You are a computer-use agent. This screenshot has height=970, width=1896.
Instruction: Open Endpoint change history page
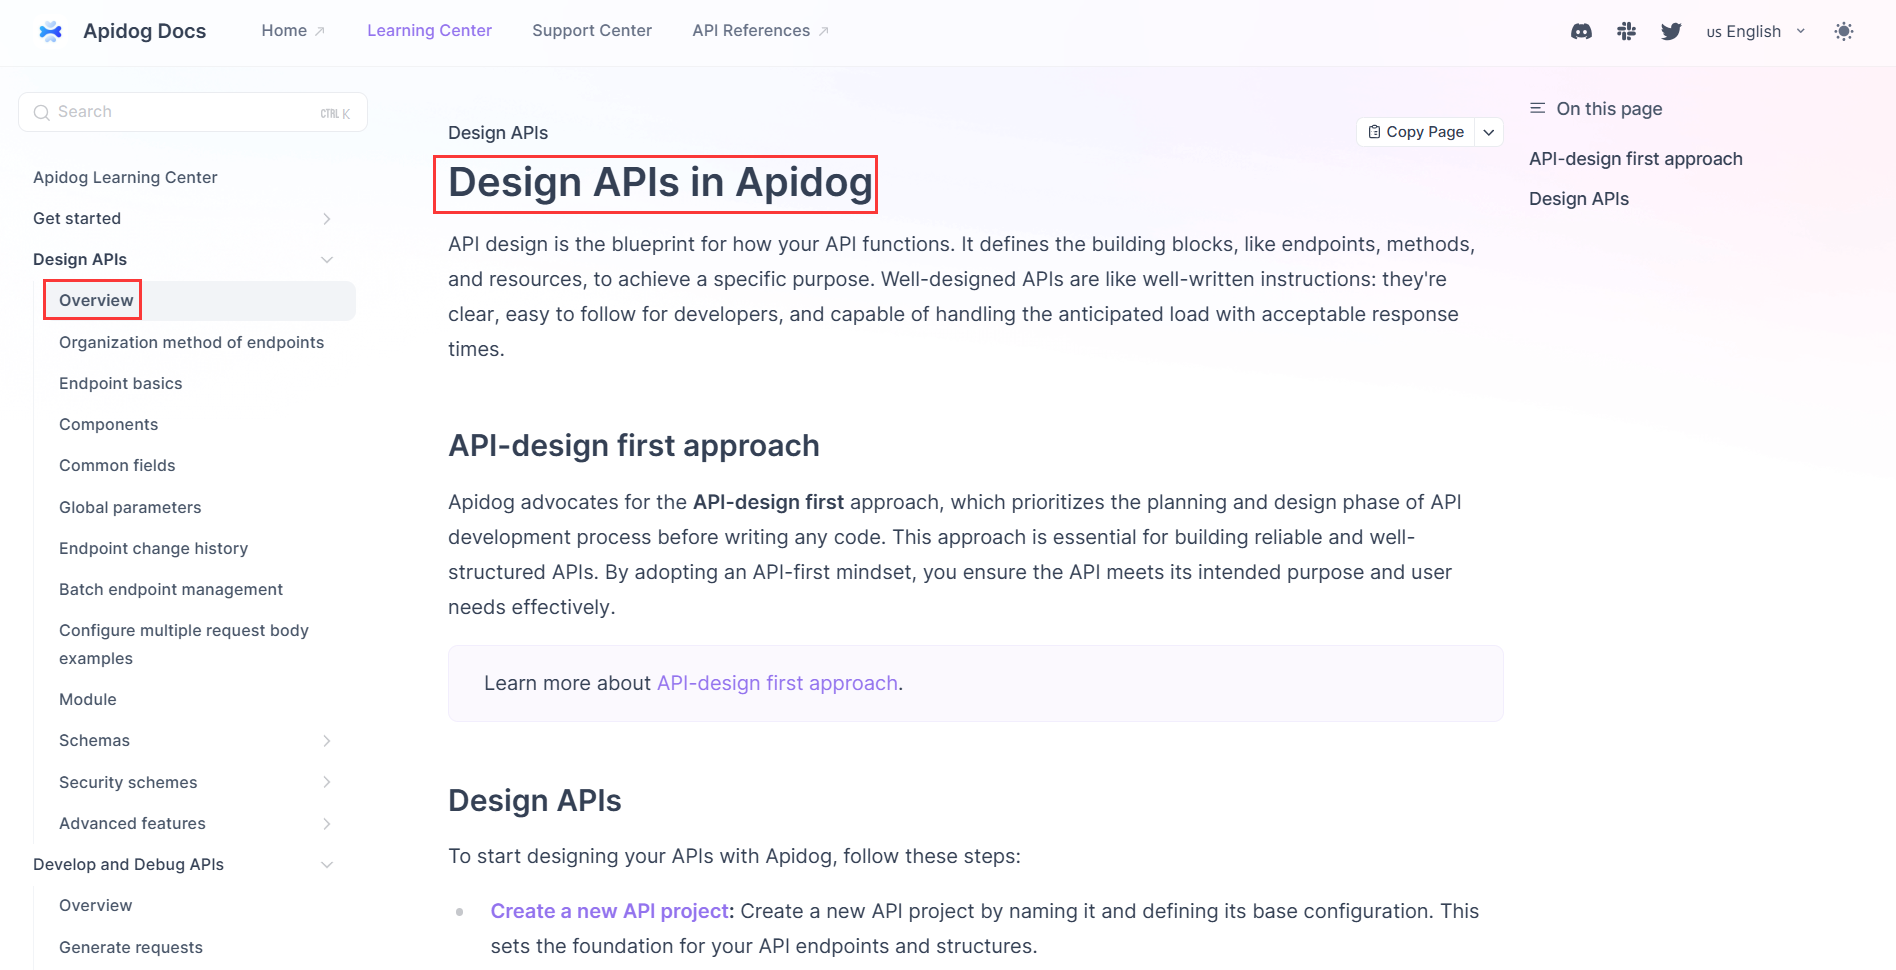click(x=153, y=548)
